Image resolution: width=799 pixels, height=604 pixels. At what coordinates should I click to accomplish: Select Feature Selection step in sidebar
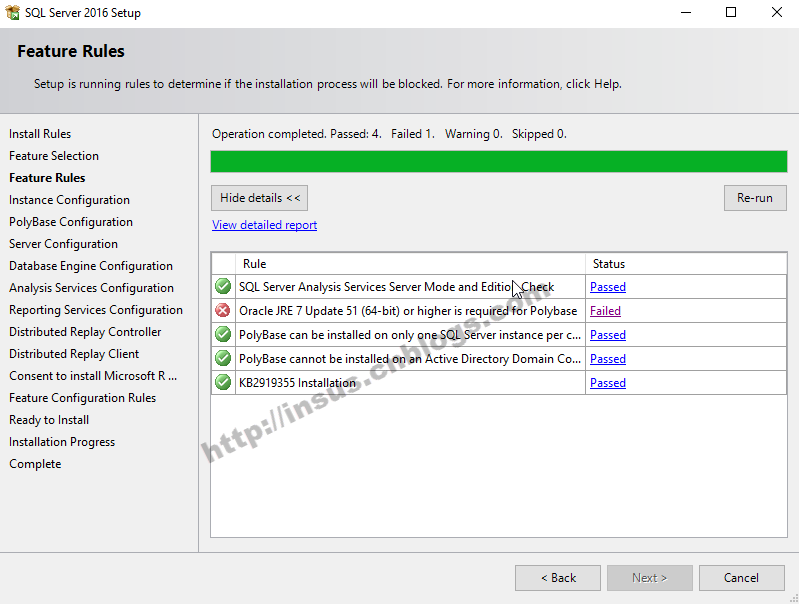tap(54, 155)
